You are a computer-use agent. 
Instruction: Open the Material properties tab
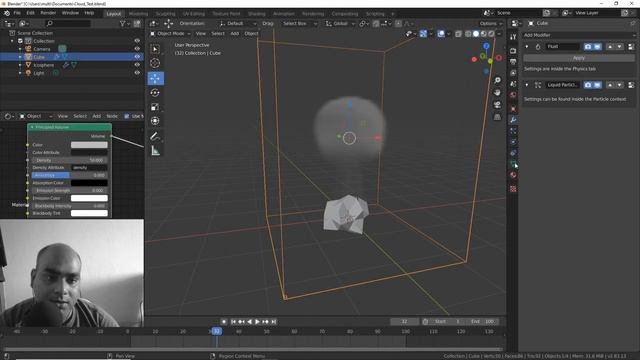pyautogui.click(x=513, y=175)
